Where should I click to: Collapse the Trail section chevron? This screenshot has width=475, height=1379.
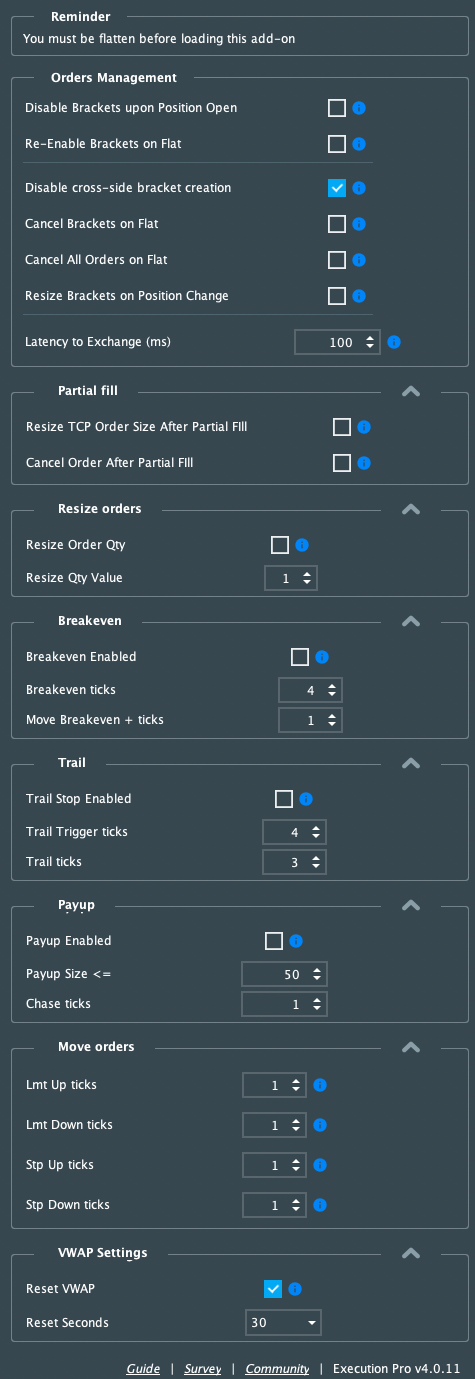(410, 764)
